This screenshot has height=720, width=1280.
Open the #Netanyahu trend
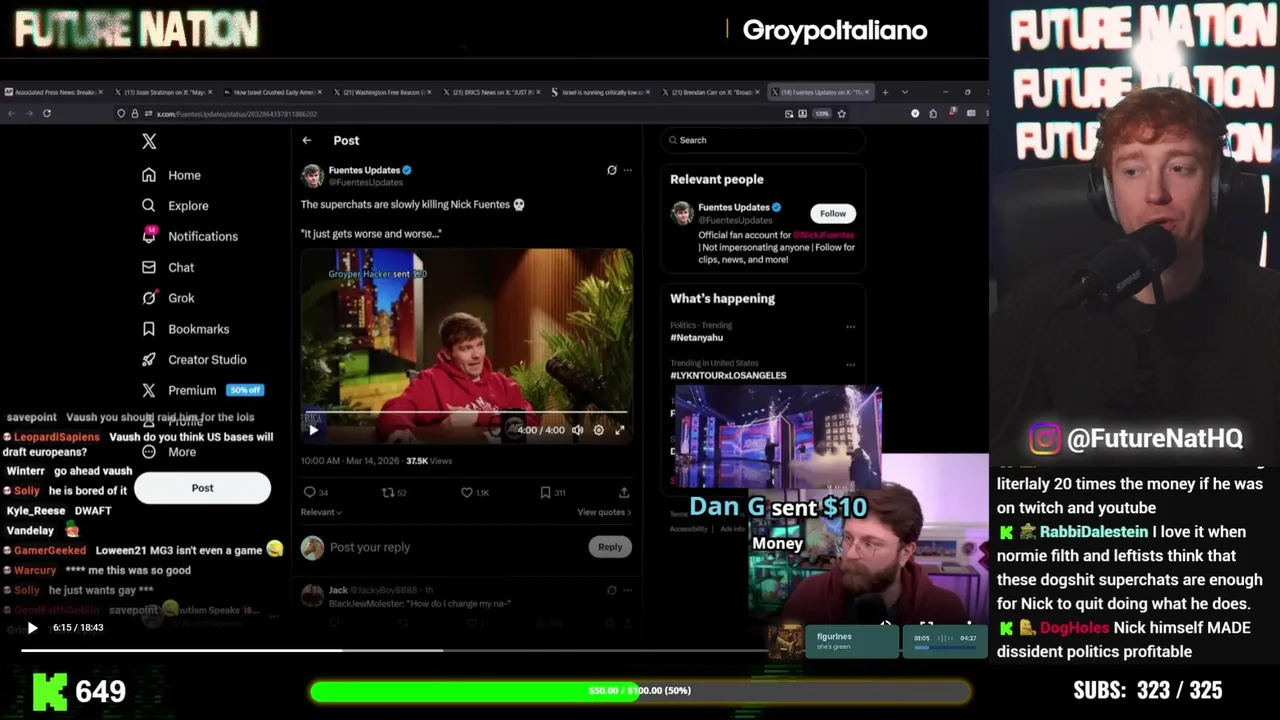pos(697,338)
